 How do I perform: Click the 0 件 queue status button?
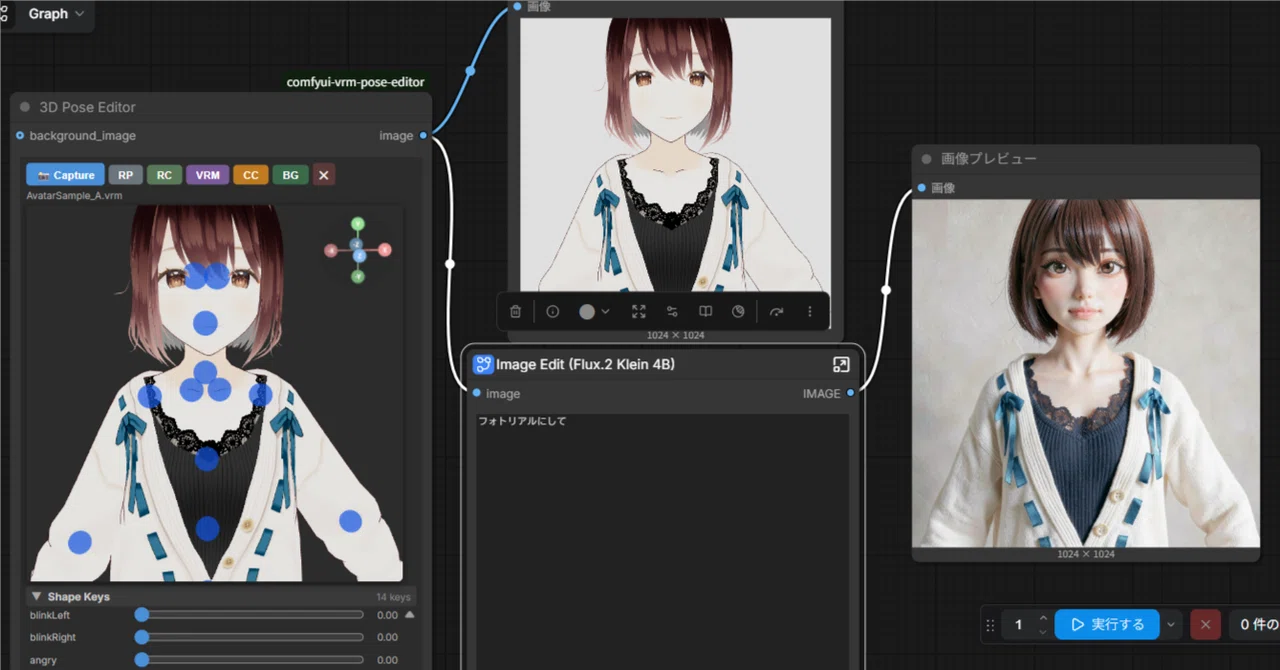pos(1254,625)
